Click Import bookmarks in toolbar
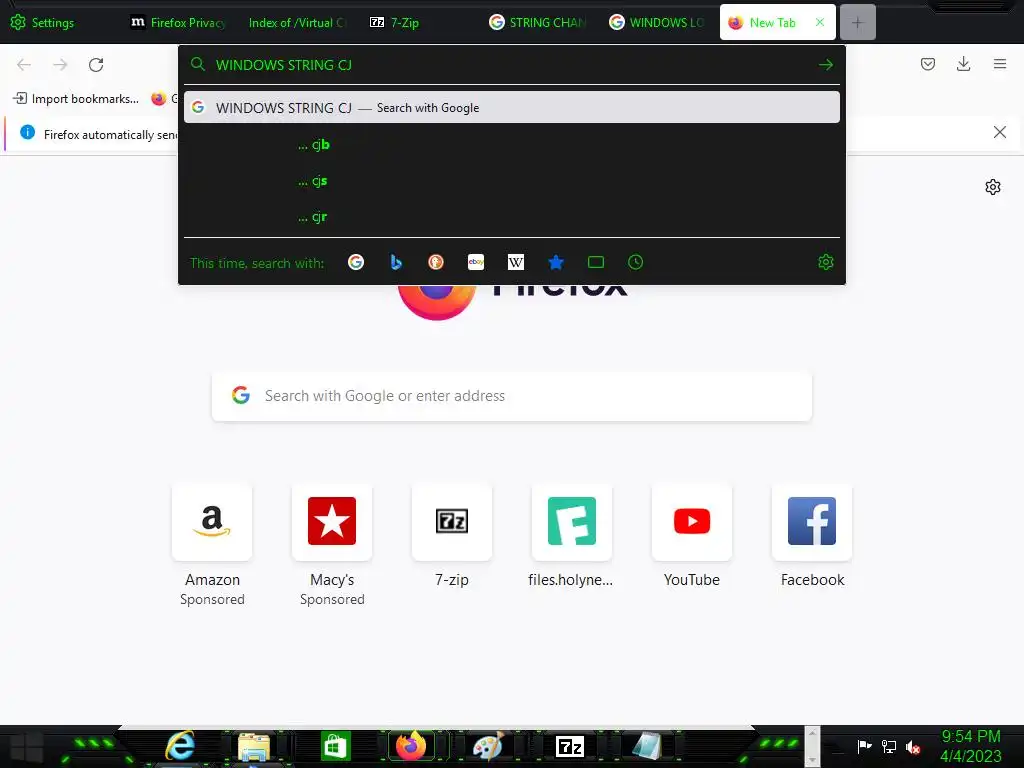 click(76, 99)
